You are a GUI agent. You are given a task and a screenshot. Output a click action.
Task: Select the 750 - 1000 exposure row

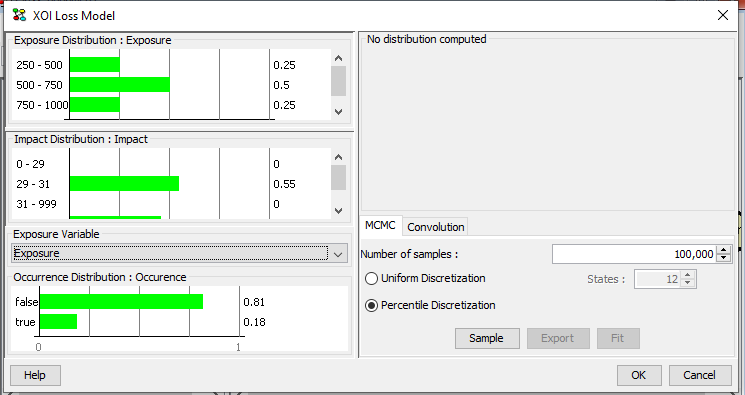pyautogui.click(x=171, y=105)
